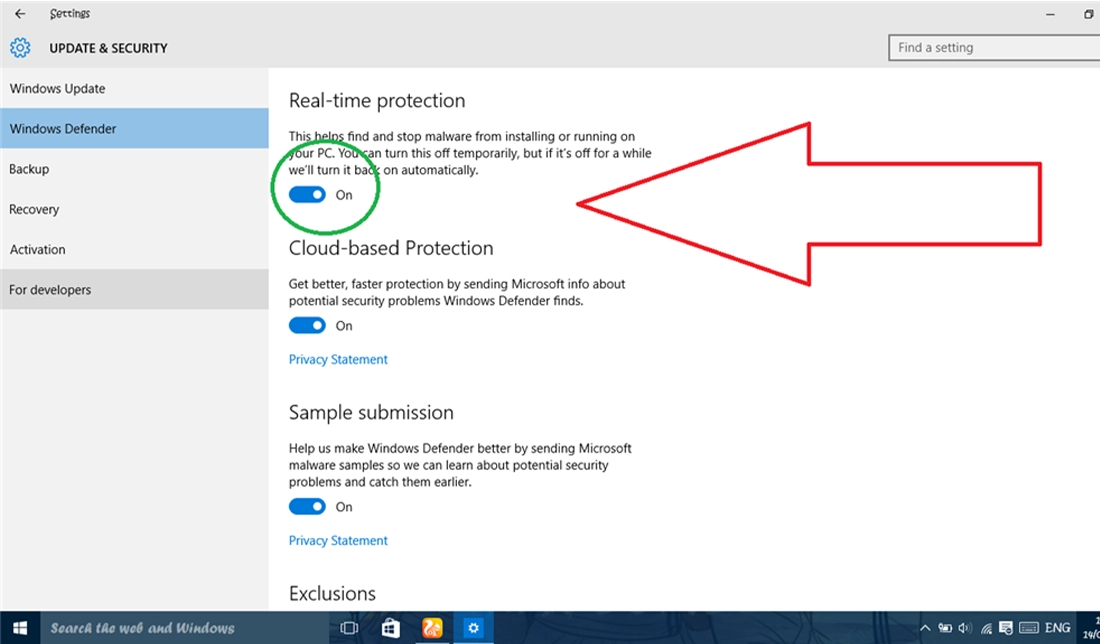
Task: Open the For developers page
Action: [50, 290]
